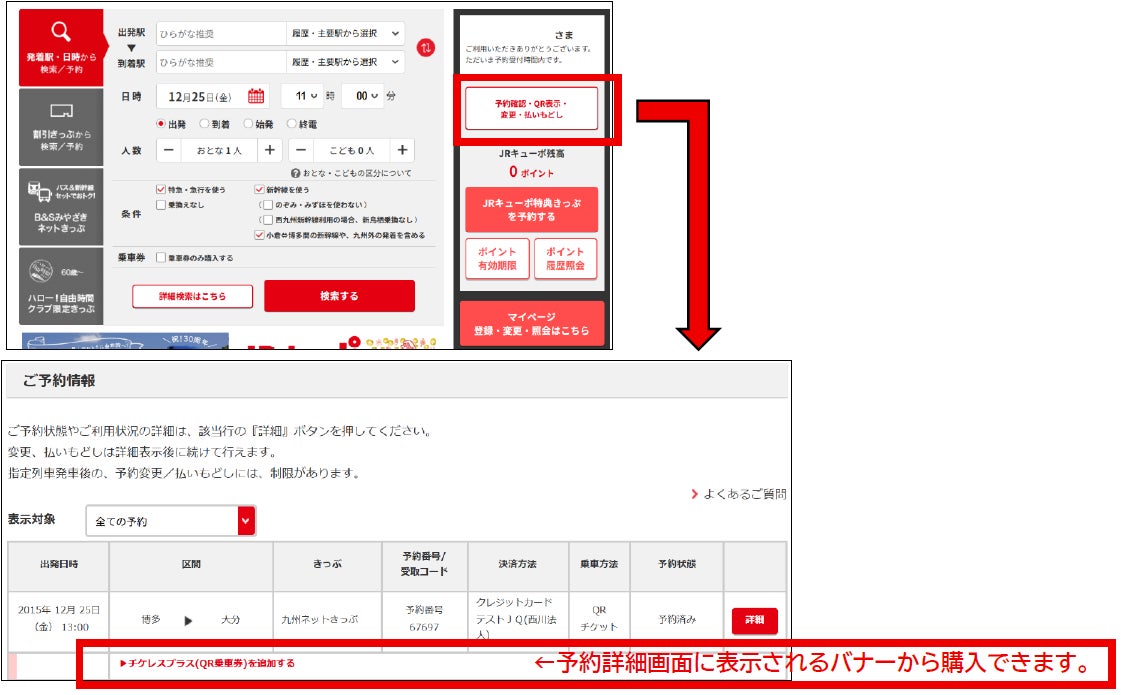This screenshot has width=1121, height=695.
Task: Open B&Sみやざきネットきっぷ tab
Action: 61,207
